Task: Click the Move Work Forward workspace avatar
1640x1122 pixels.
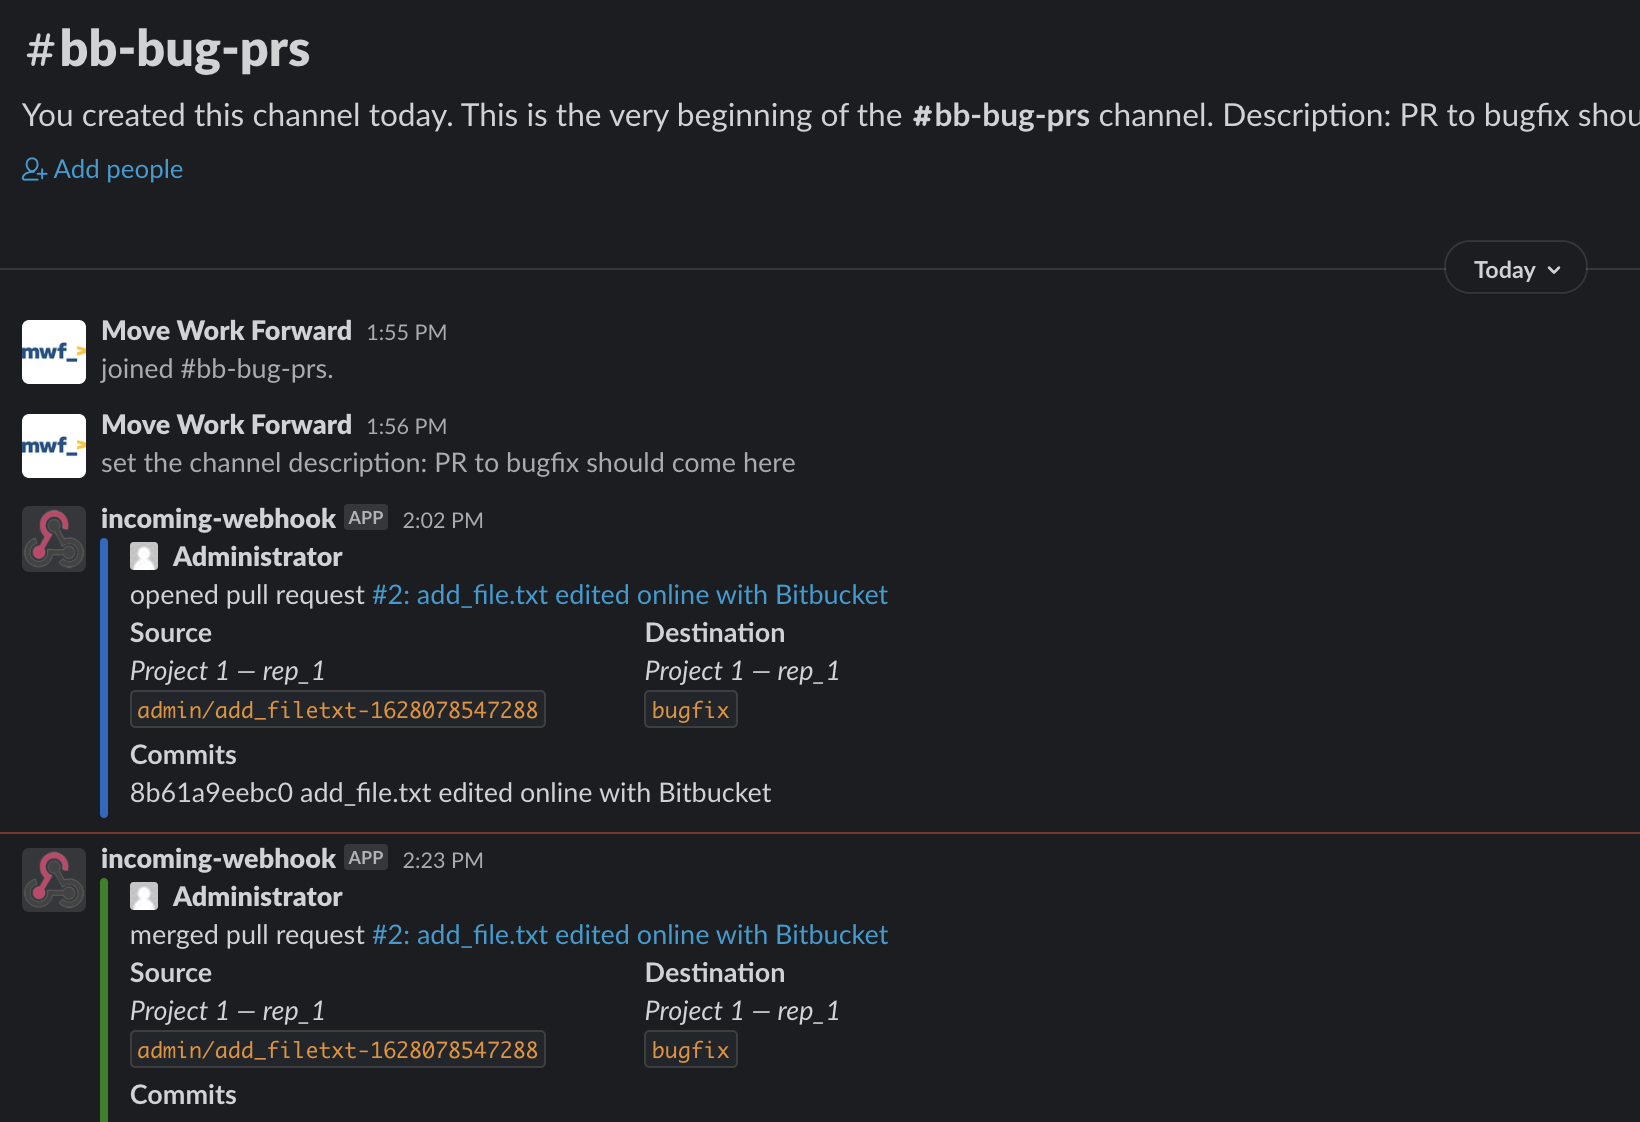Action: [53, 351]
